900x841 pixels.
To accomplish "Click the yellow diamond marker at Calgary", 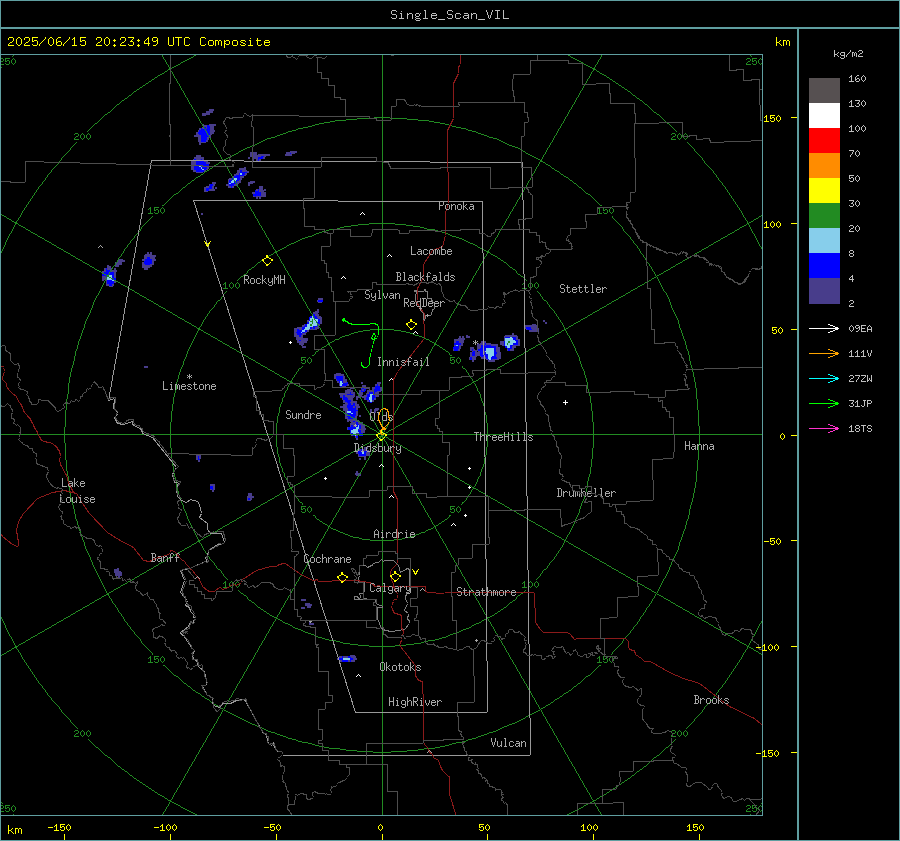I will point(395,576).
